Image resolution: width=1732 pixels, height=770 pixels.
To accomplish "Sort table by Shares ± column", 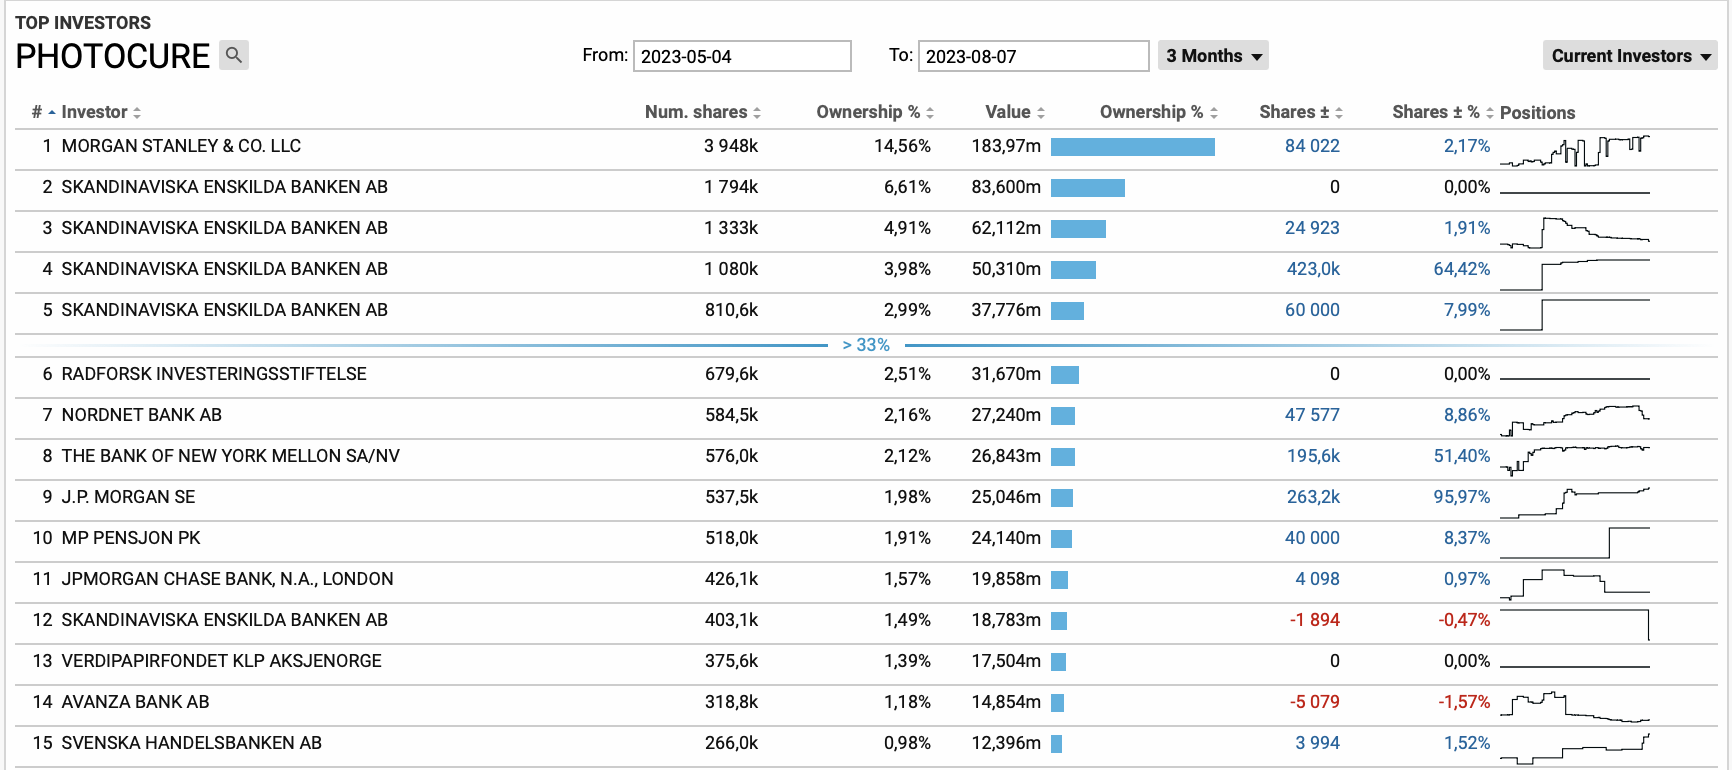I will pos(1301,112).
